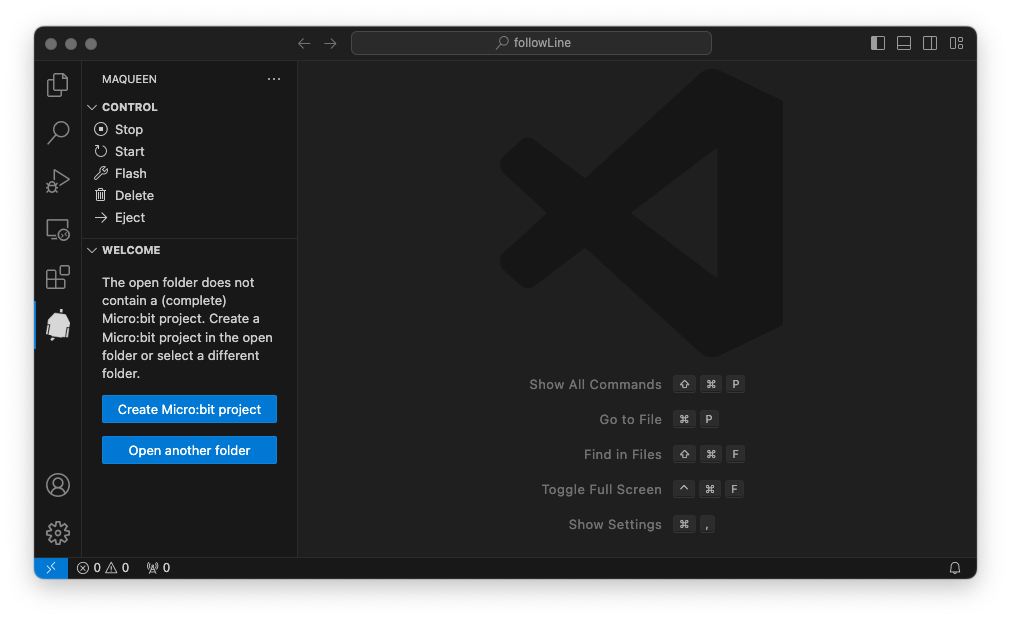Click the Start refresh icon
Viewport: 1011px width, 621px height.
click(101, 151)
